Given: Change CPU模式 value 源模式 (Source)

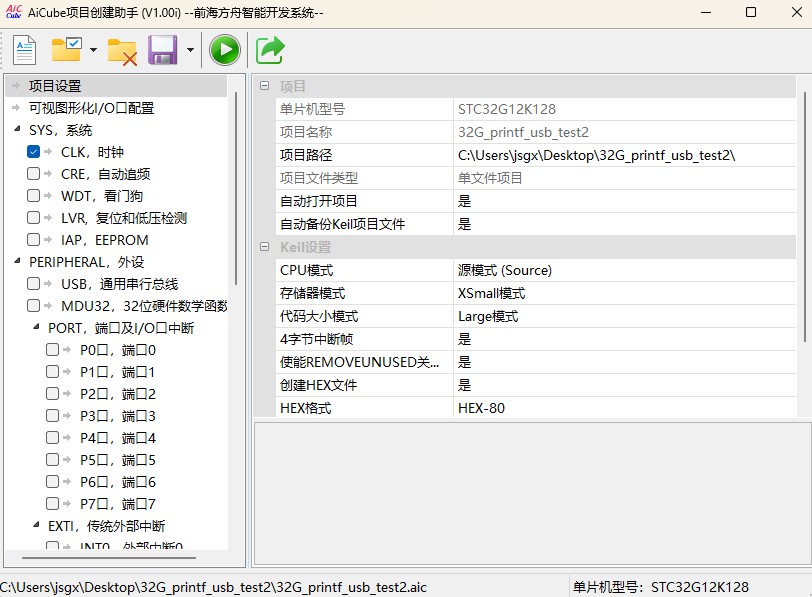Looking at the screenshot, I should [x=625, y=270].
